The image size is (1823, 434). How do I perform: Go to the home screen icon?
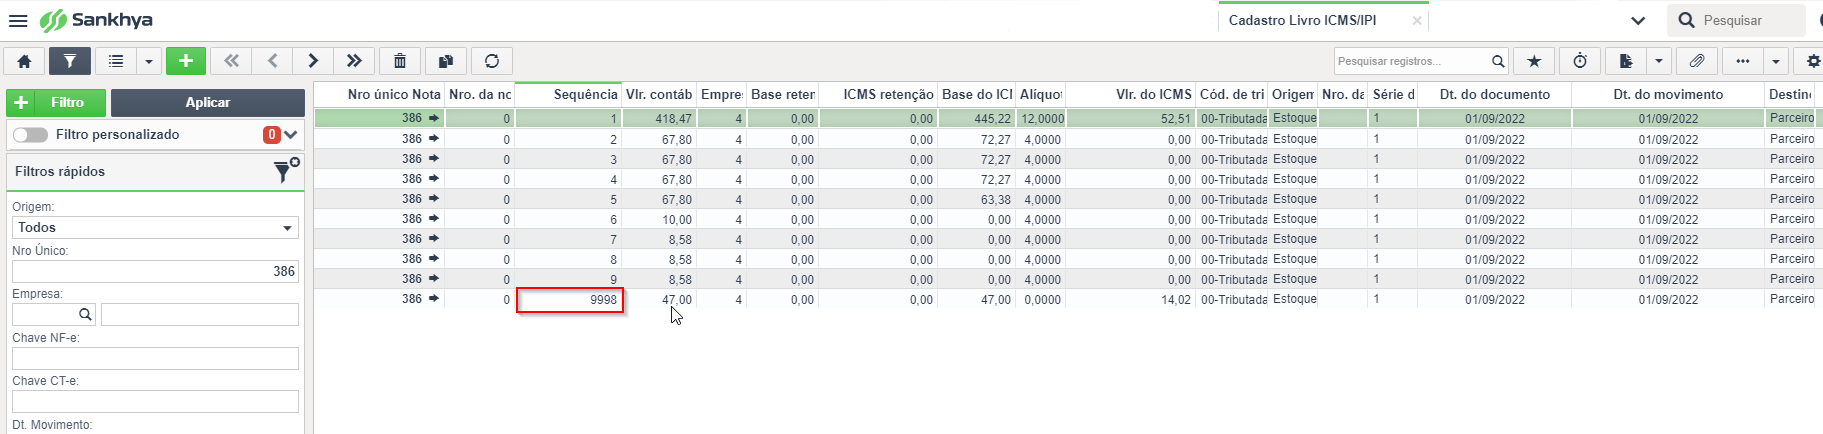click(24, 61)
